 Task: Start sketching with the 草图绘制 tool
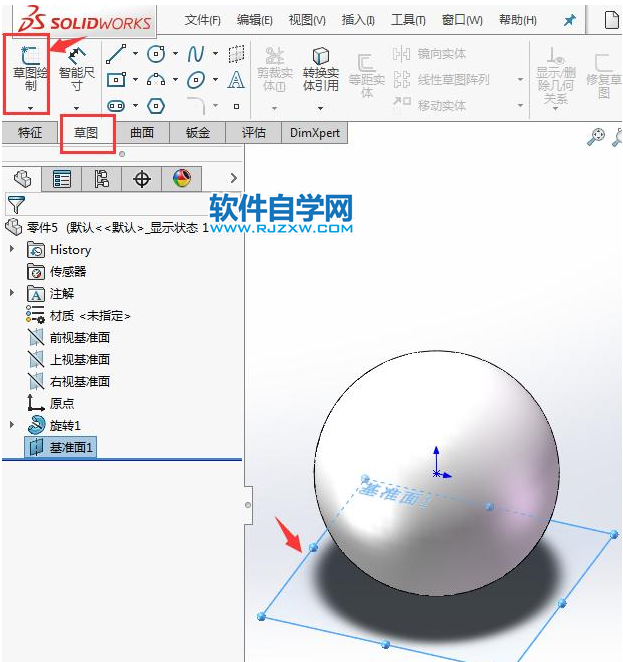pyautogui.click(x=30, y=70)
